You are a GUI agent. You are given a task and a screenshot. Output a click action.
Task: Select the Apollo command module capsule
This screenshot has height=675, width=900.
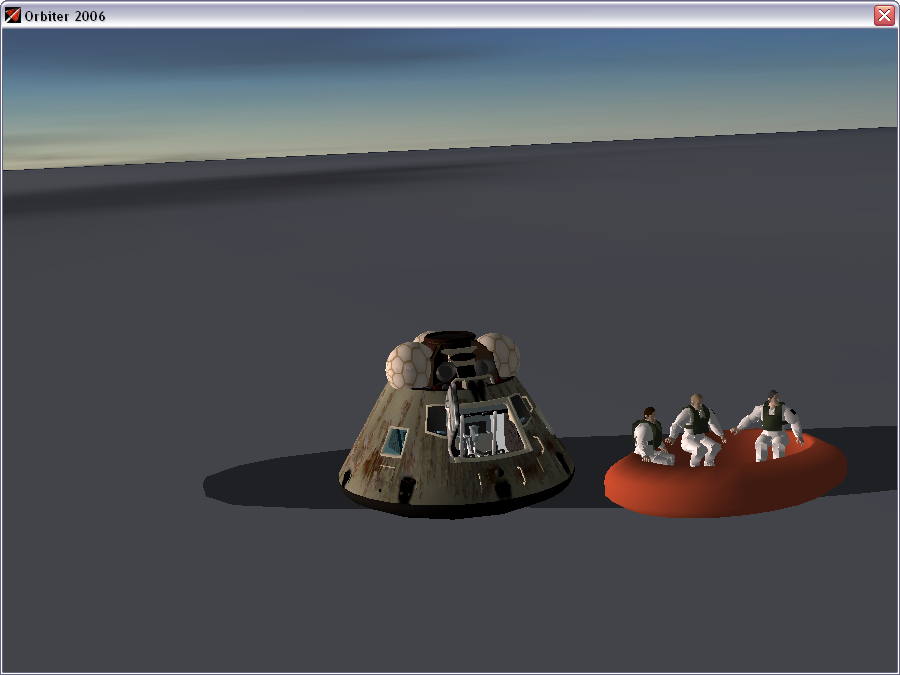pyautogui.click(x=456, y=425)
